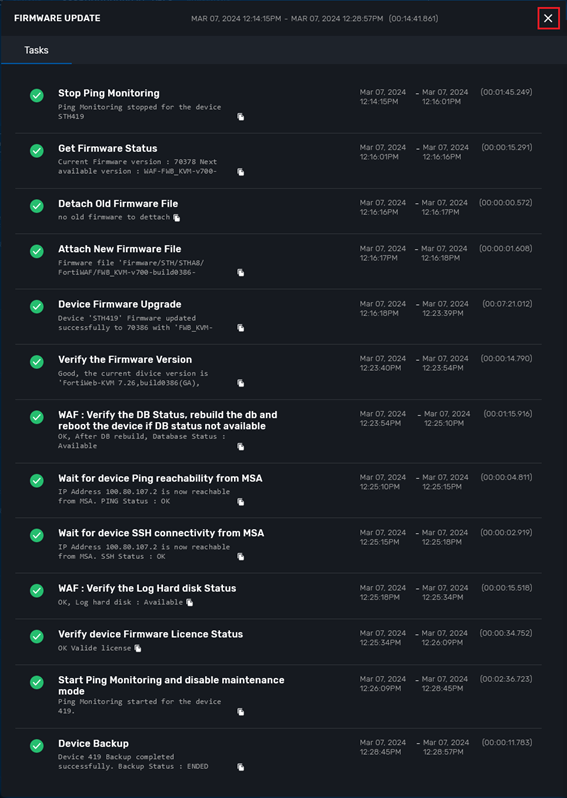
Task: Copy the Verify the Firmware Version output
Action: coord(241,383)
